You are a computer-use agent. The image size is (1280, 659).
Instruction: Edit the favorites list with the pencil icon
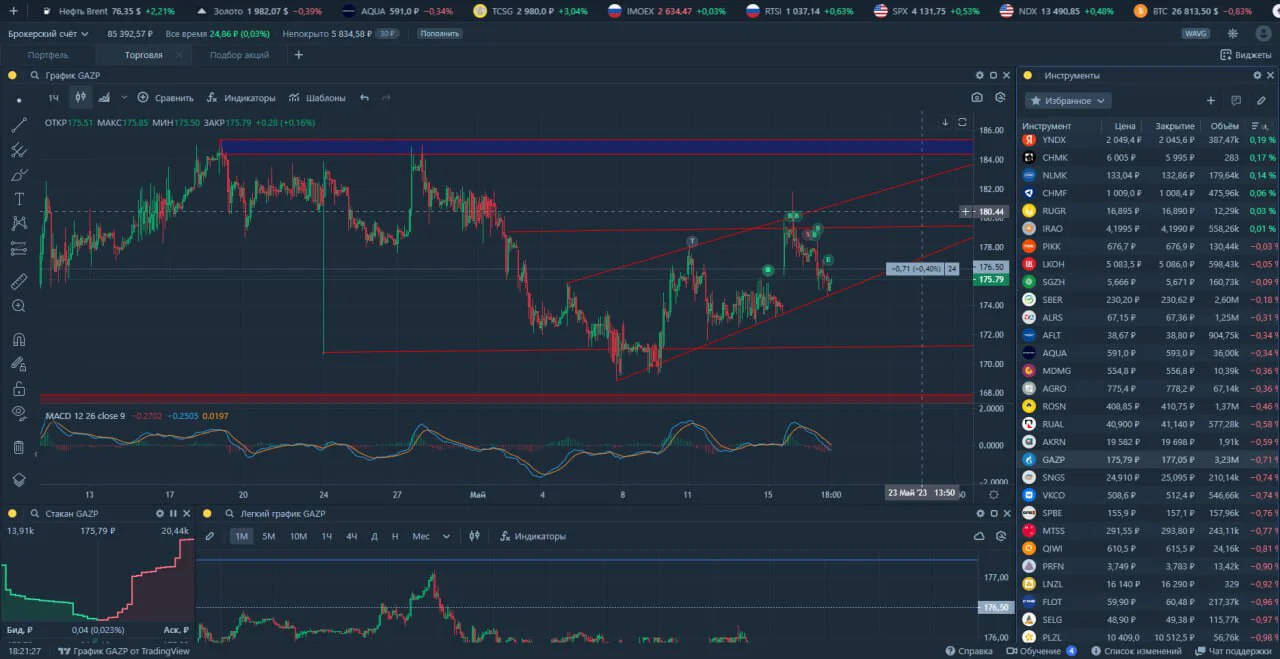click(1261, 101)
